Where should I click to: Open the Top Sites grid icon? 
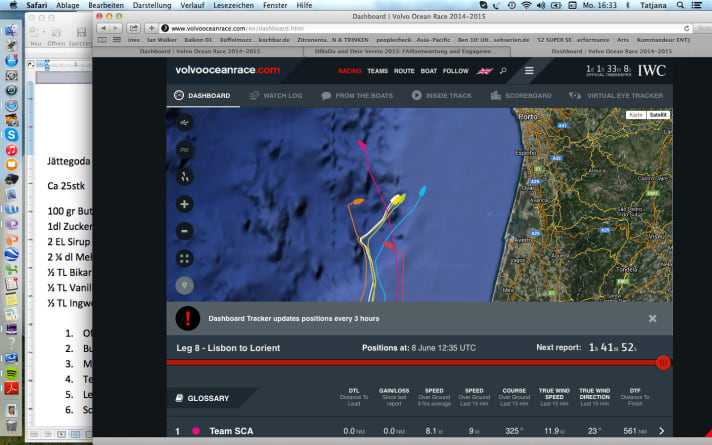tap(117, 40)
